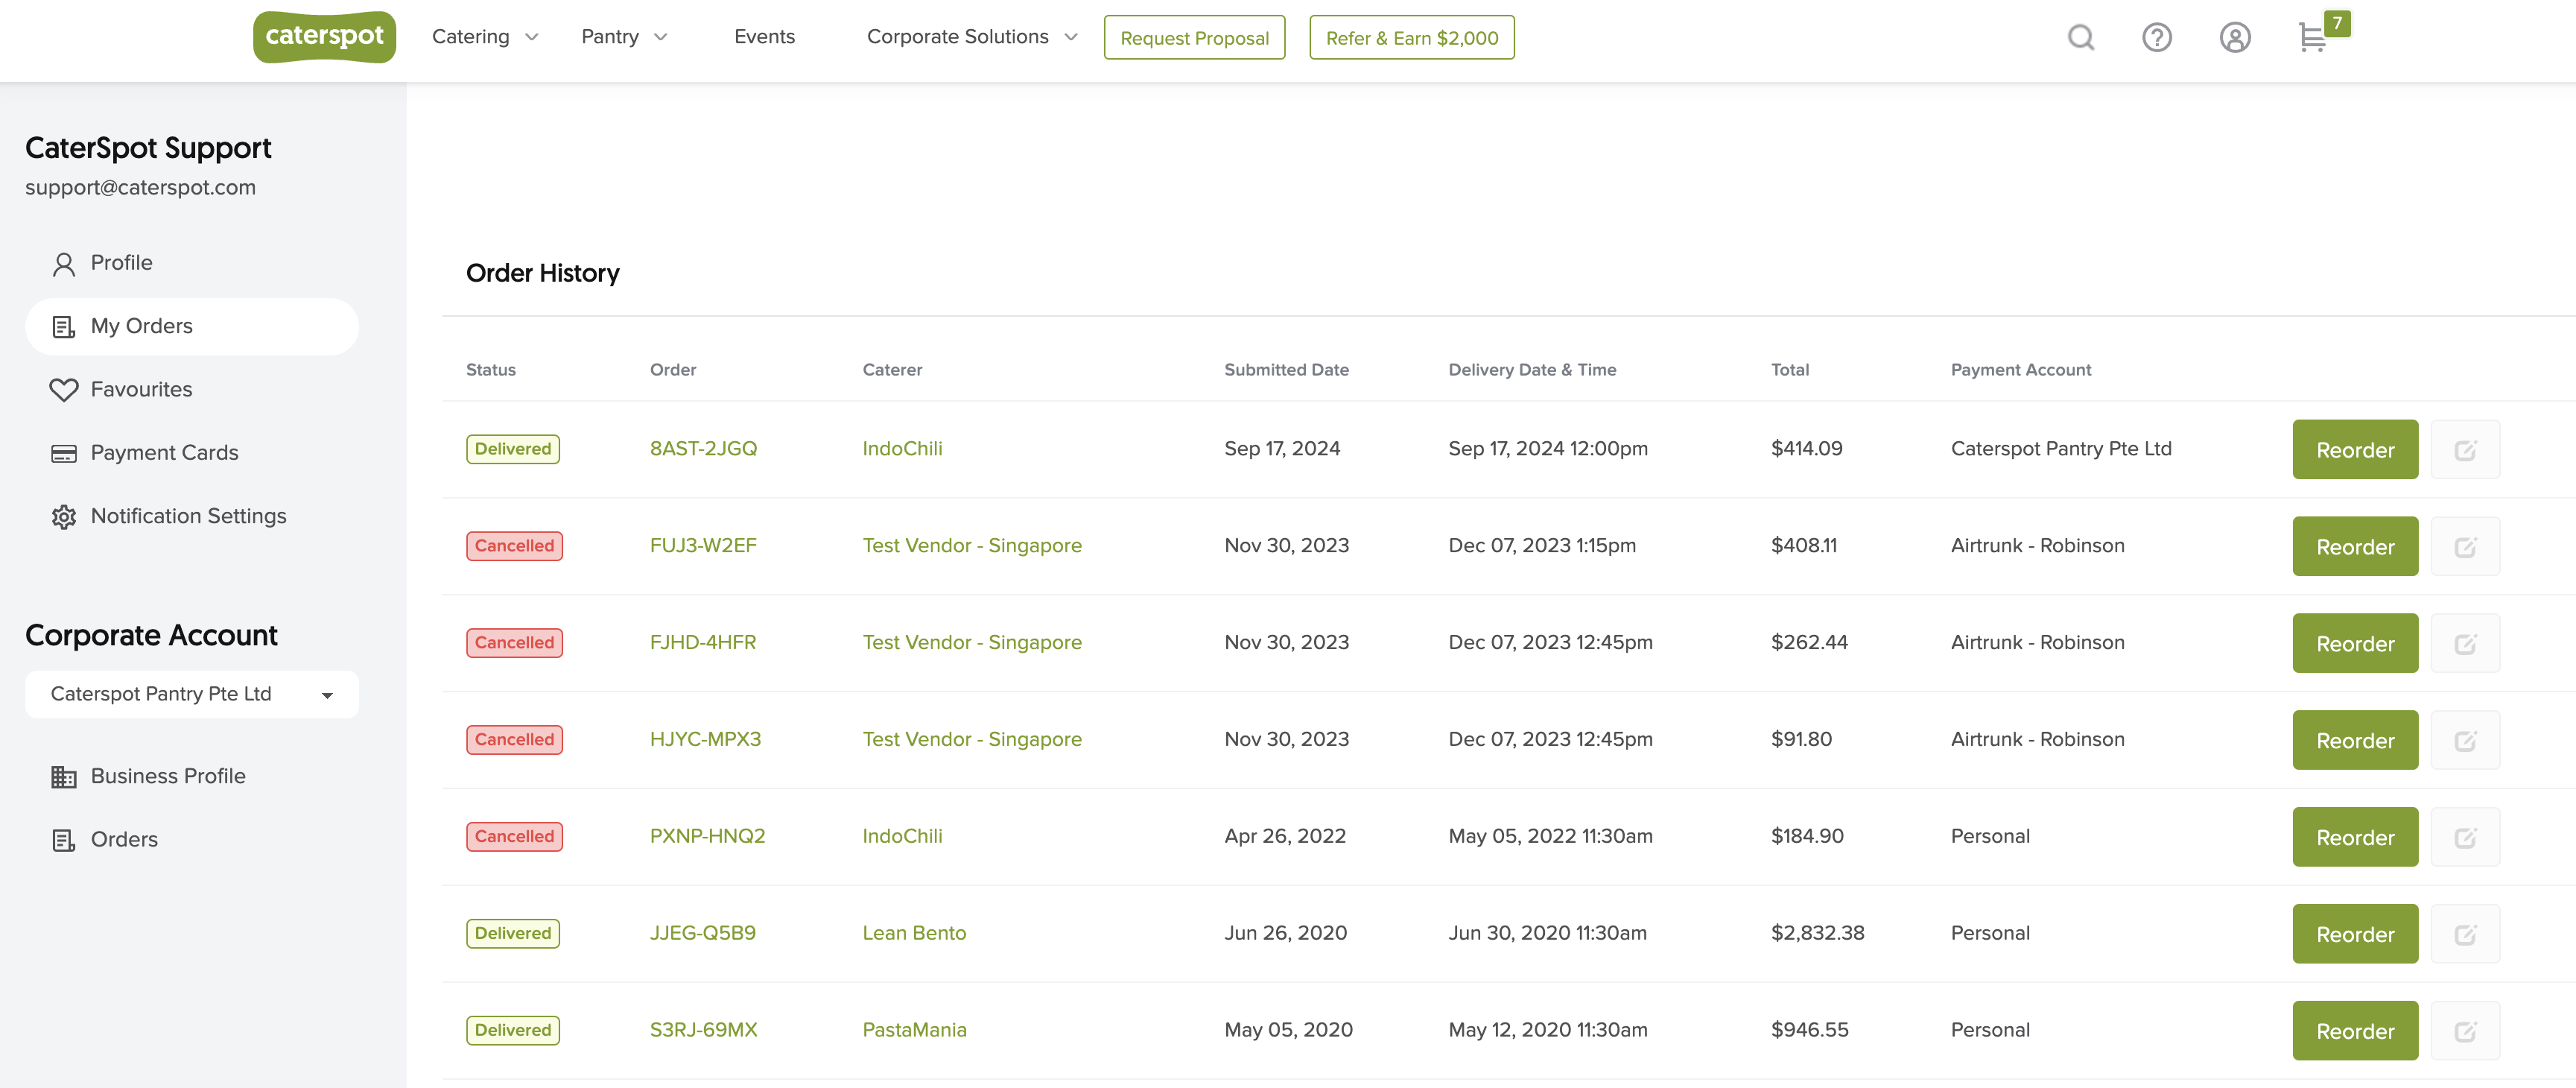Click edit icon for order JJEG-Q5B9

point(2465,934)
